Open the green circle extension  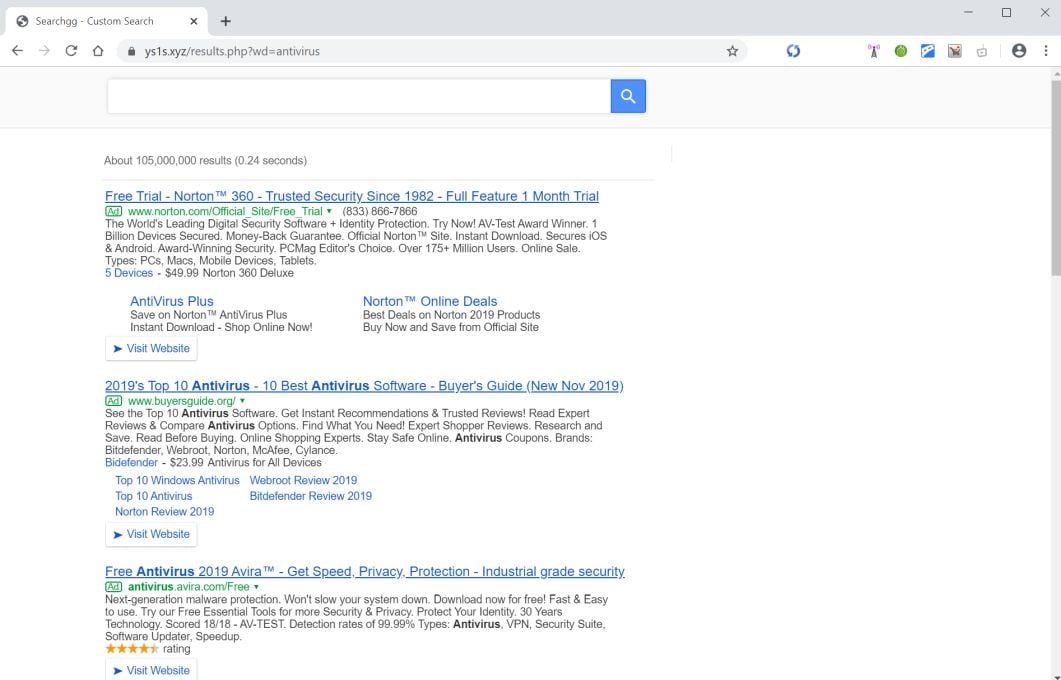pyautogui.click(x=901, y=51)
